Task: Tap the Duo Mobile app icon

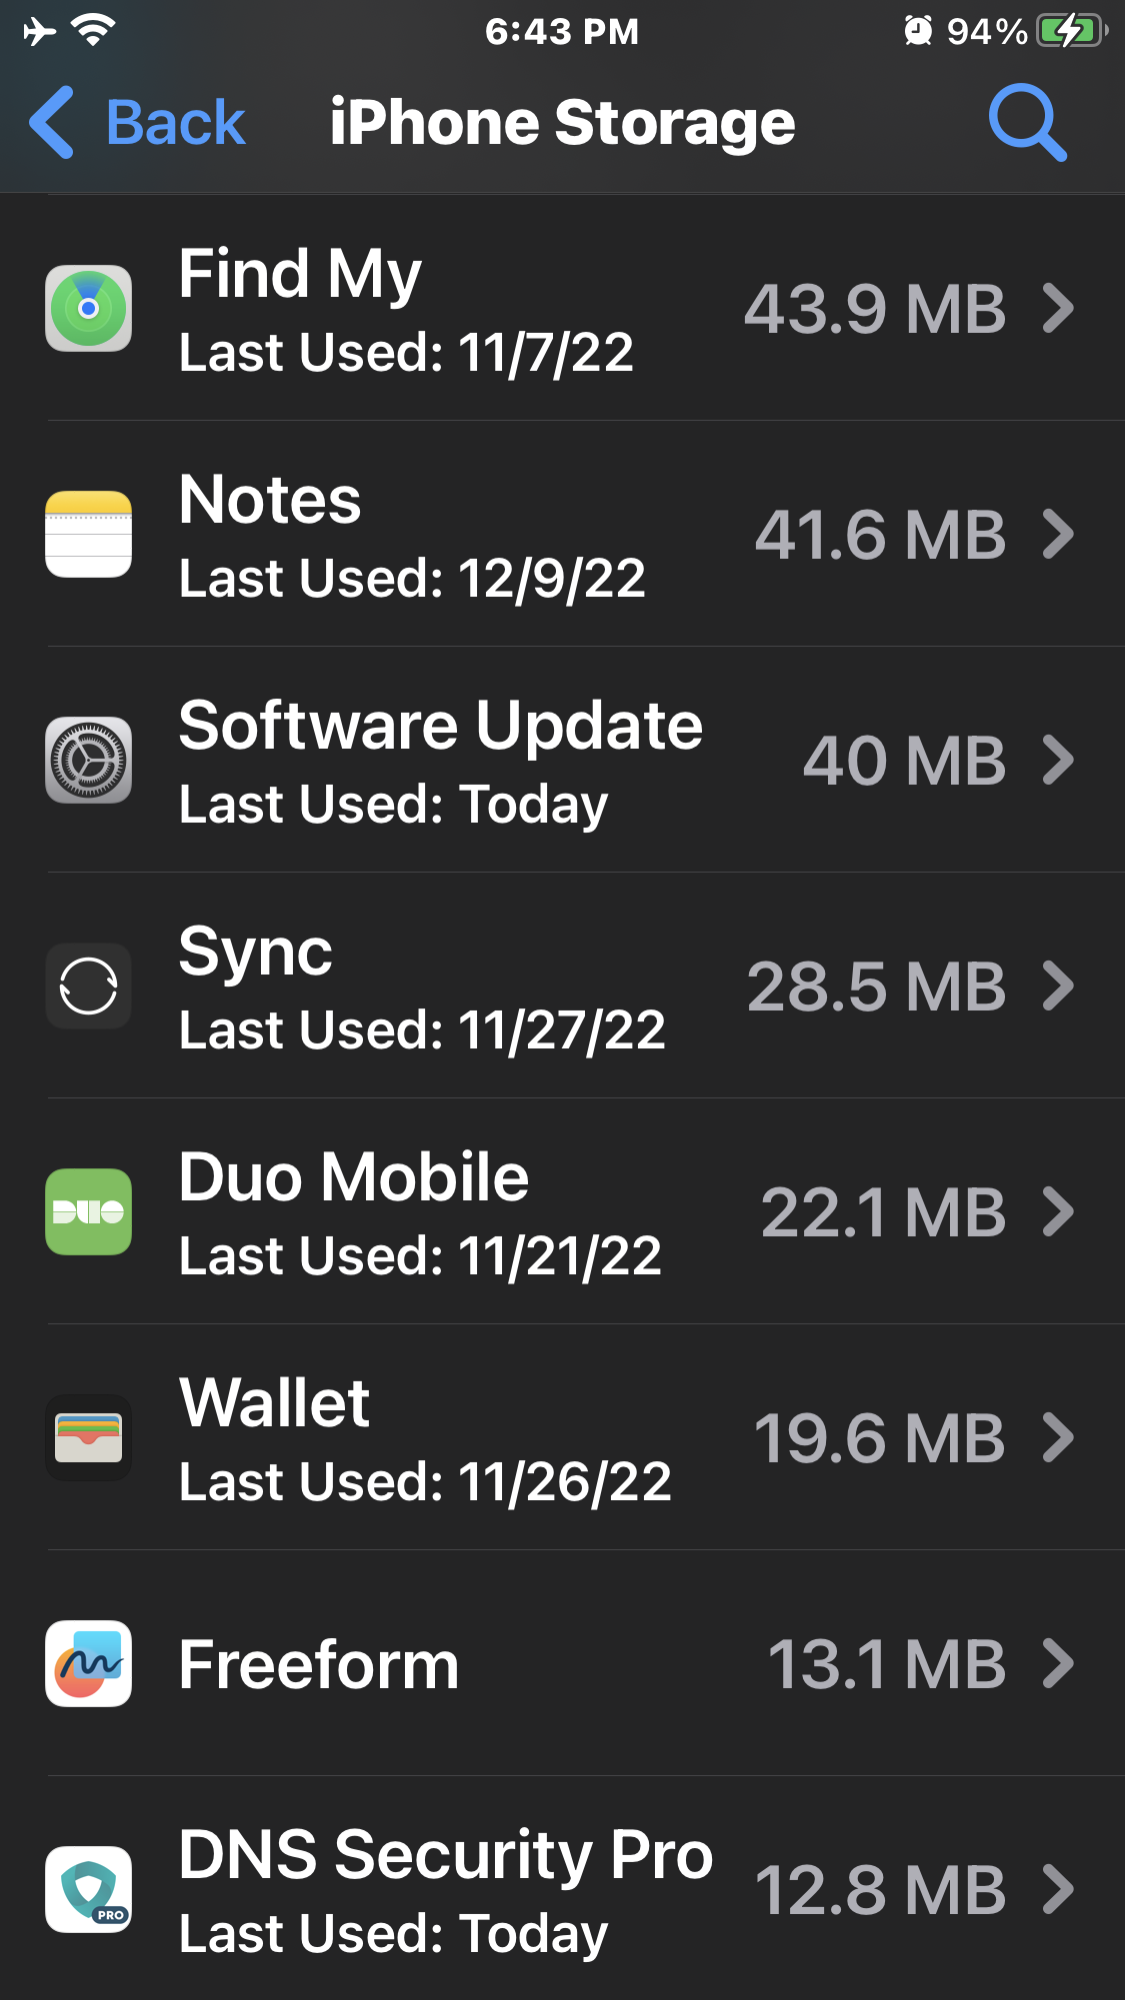Action: point(88,1212)
